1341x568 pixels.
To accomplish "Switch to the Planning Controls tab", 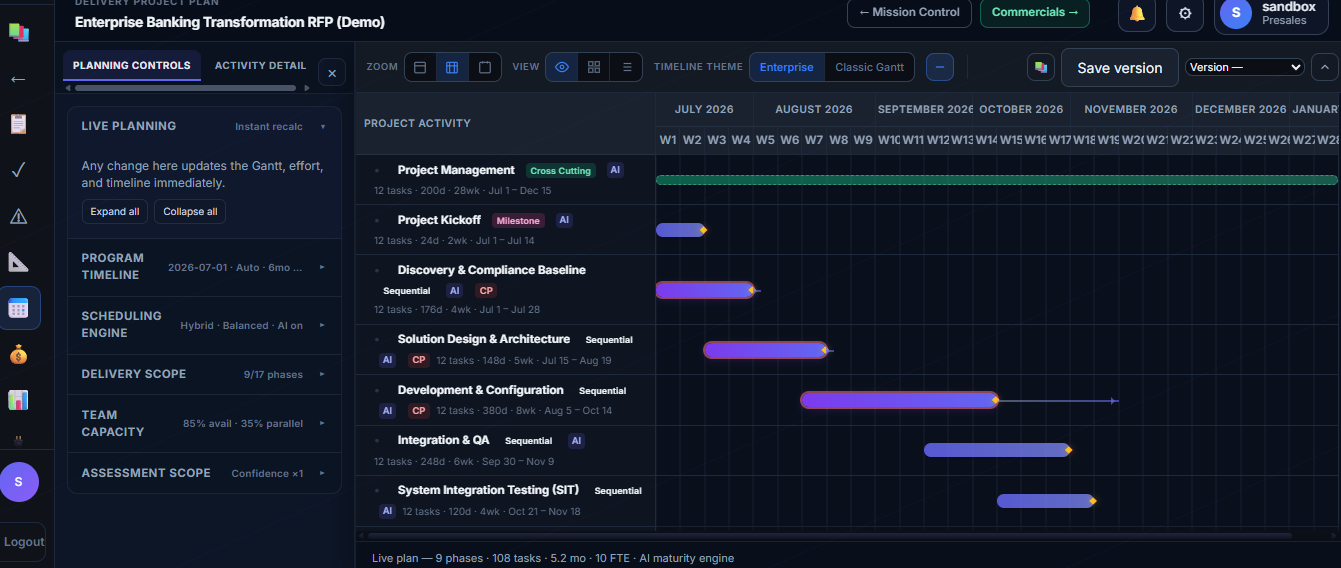I will click(x=131, y=66).
